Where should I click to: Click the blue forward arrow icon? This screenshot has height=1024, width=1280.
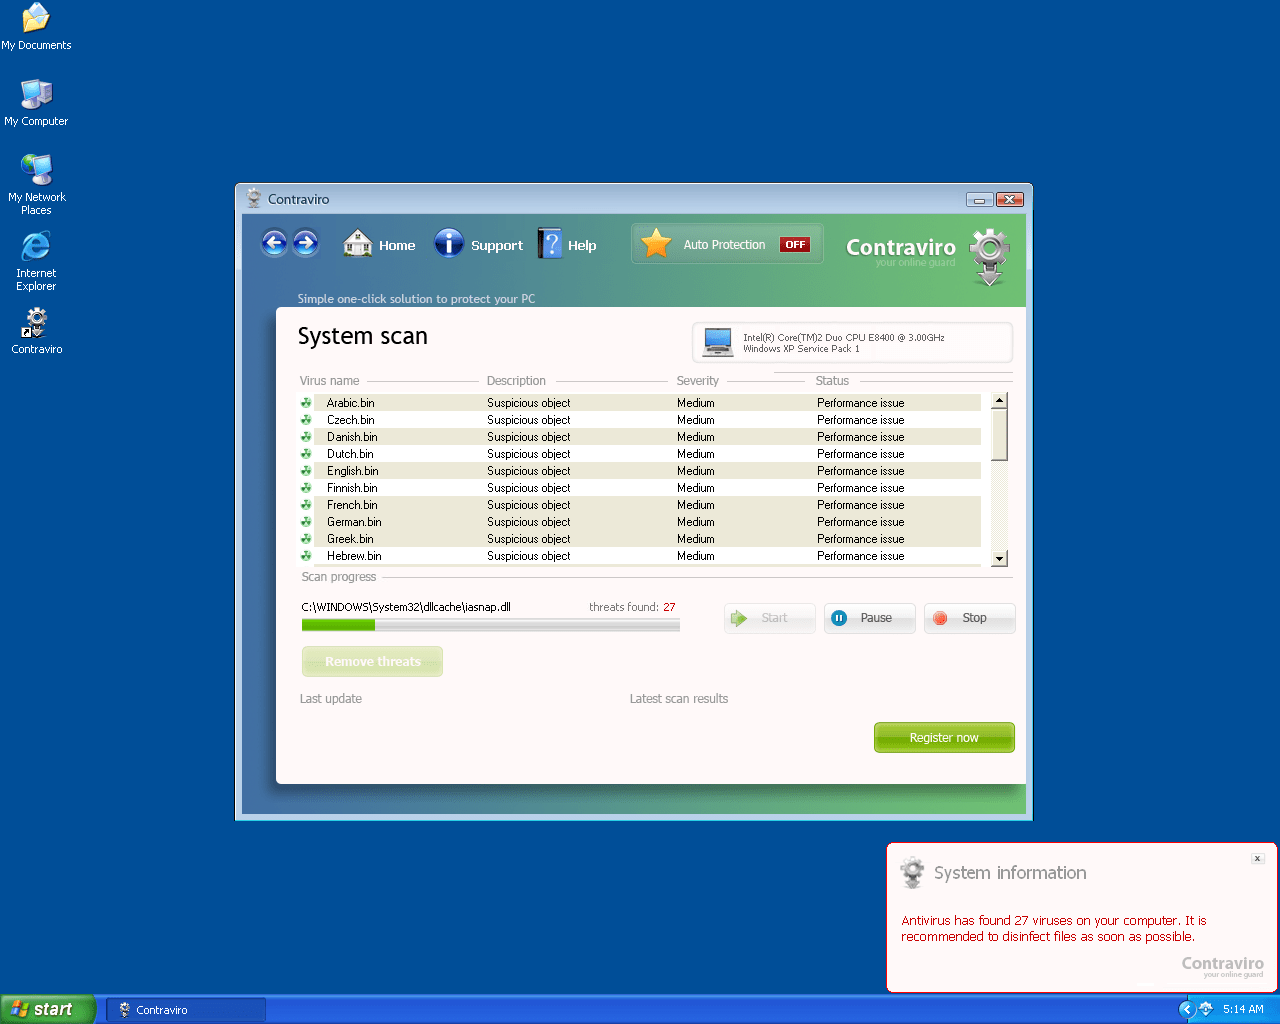pyautogui.click(x=306, y=243)
